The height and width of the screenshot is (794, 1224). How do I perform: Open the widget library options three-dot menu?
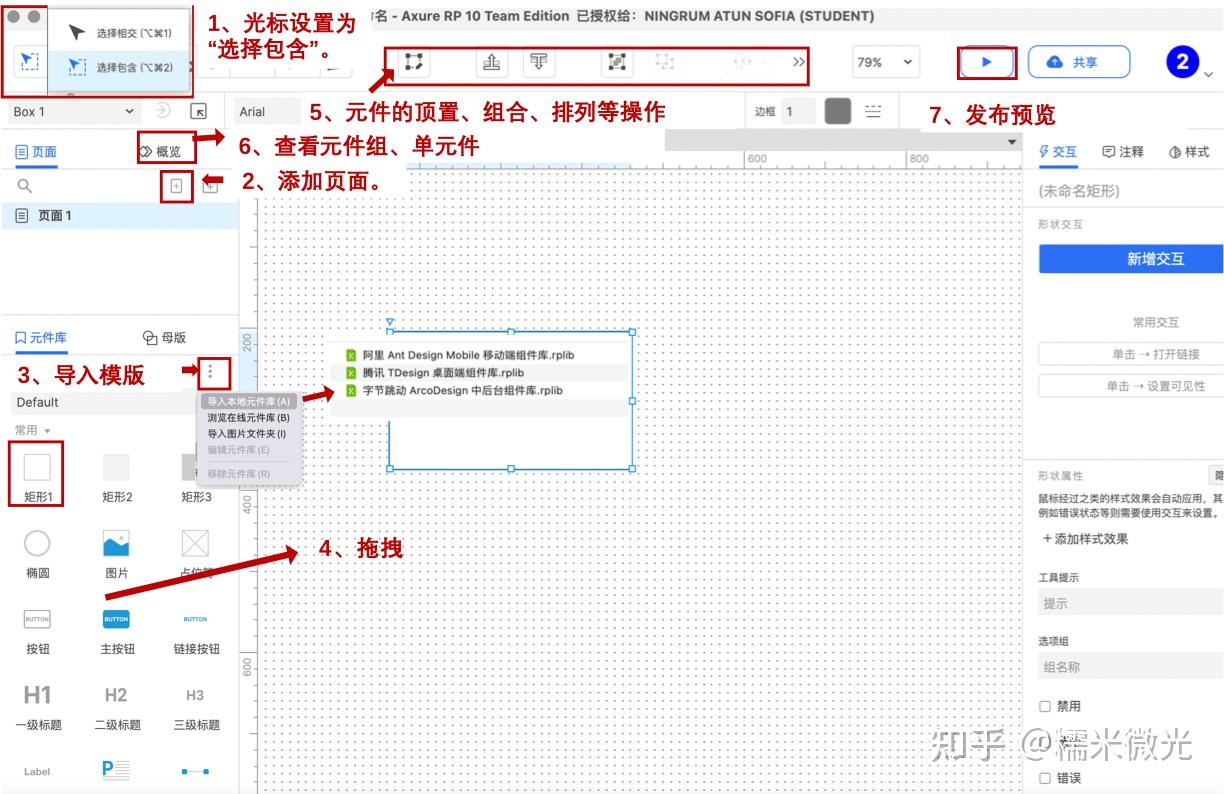click(x=211, y=371)
